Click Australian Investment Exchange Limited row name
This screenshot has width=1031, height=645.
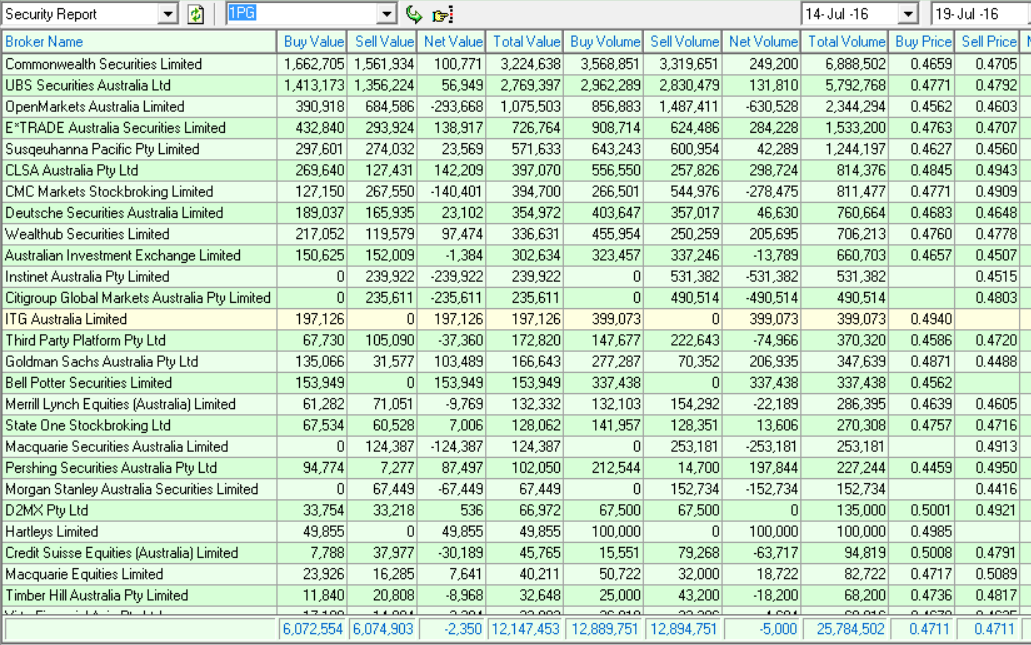point(122,255)
